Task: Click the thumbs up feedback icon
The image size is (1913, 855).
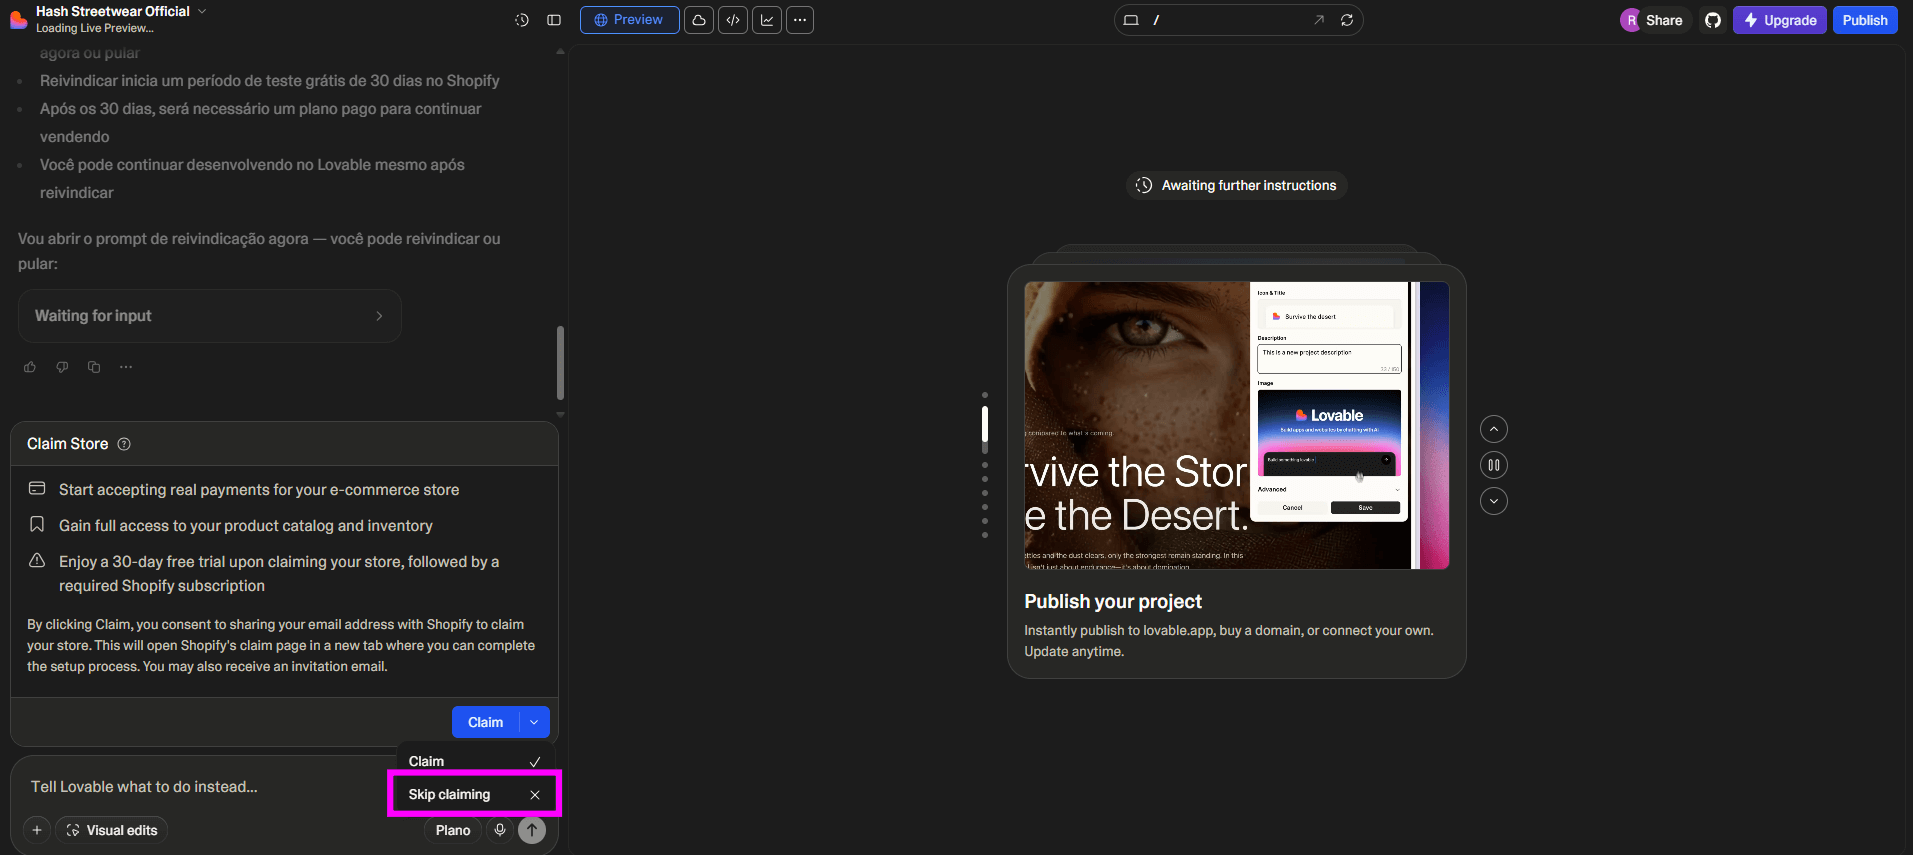Action: tap(30, 367)
